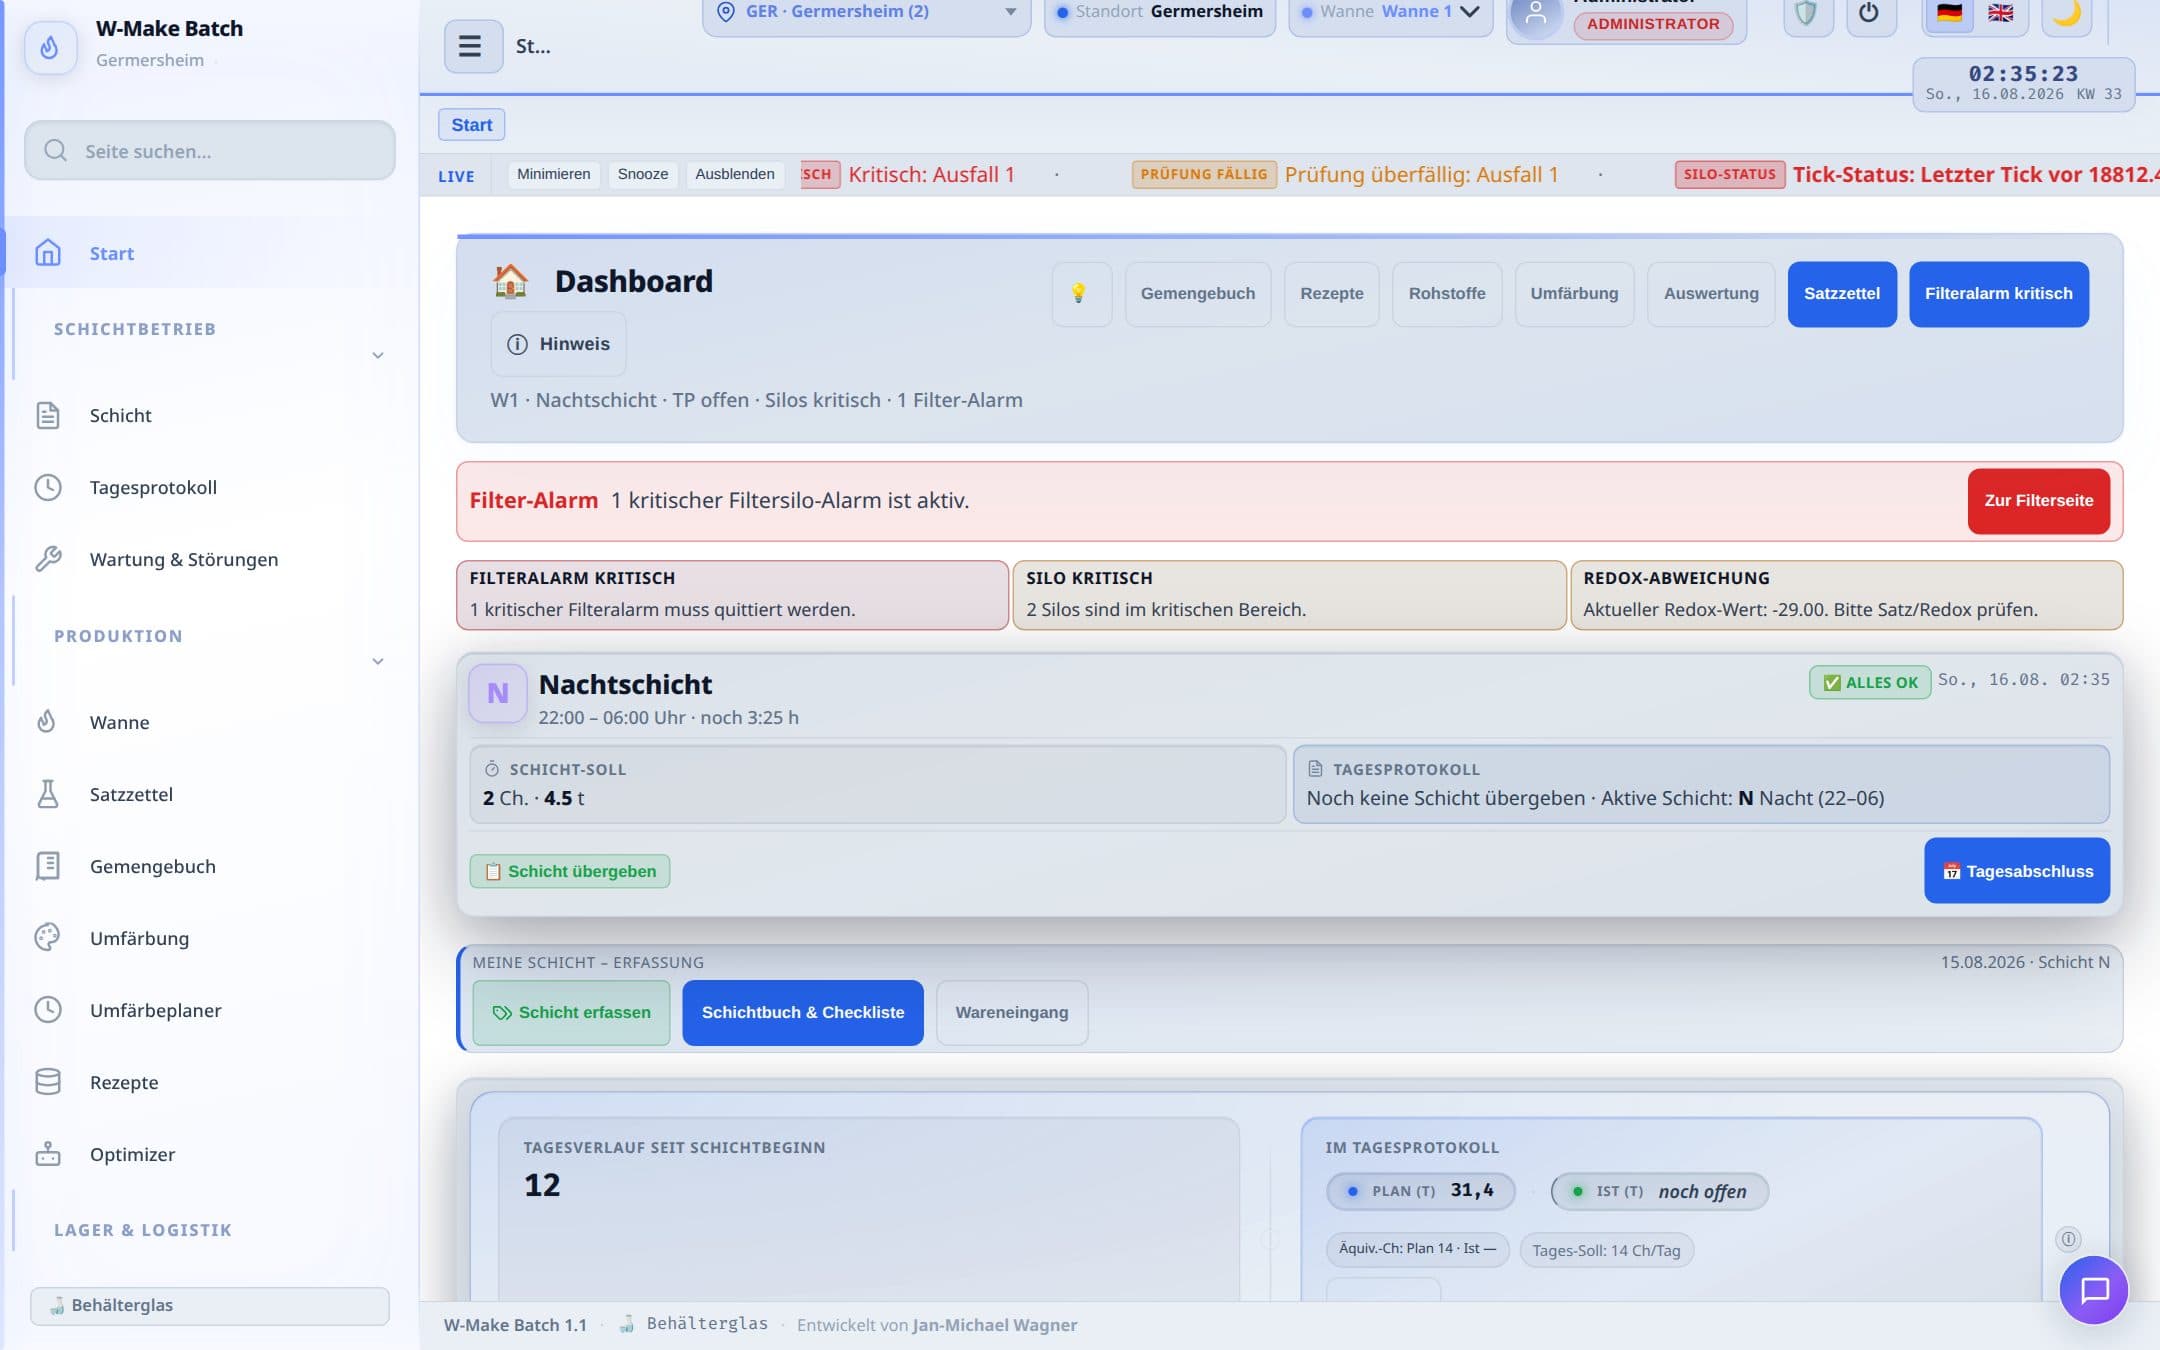Click the W-Make Batch flame logo icon
2160x1350 pixels.
(50, 46)
